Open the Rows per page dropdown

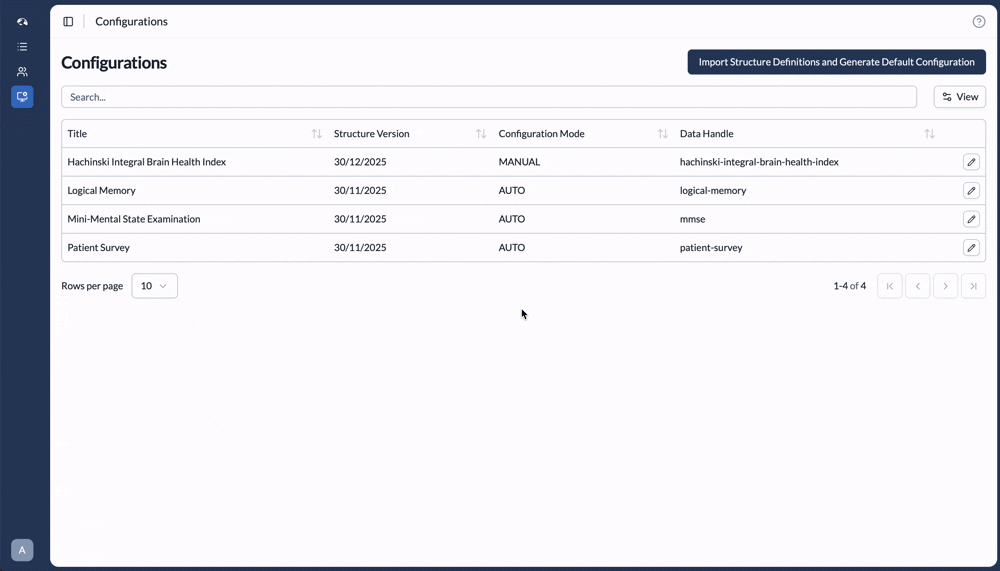[154, 286]
